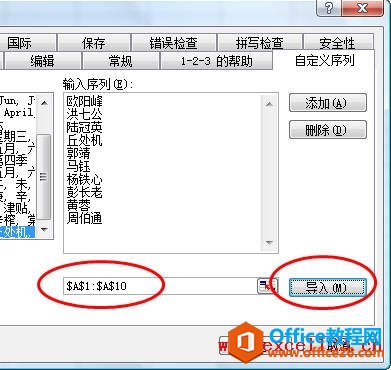Open the 错误检查 tab
This screenshot has height=370, width=391.
(x=174, y=43)
